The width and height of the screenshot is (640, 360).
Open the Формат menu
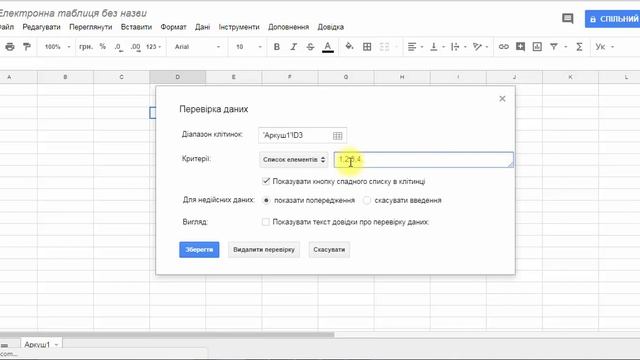(x=173, y=27)
